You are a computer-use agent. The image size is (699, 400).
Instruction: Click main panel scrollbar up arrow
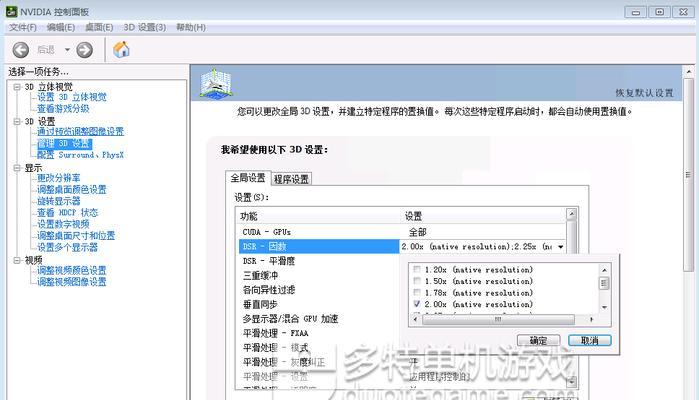click(x=689, y=71)
